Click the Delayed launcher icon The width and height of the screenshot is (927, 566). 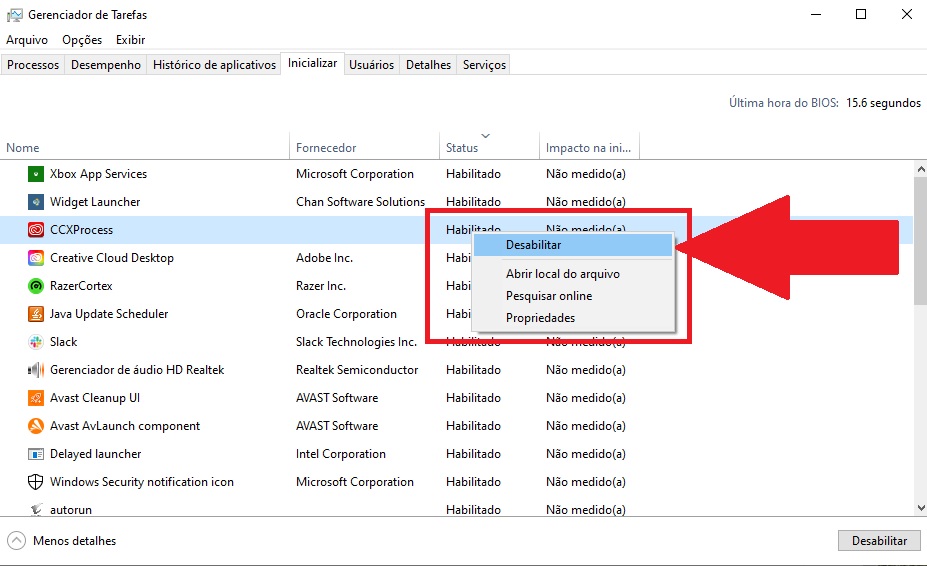[x=36, y=454]
